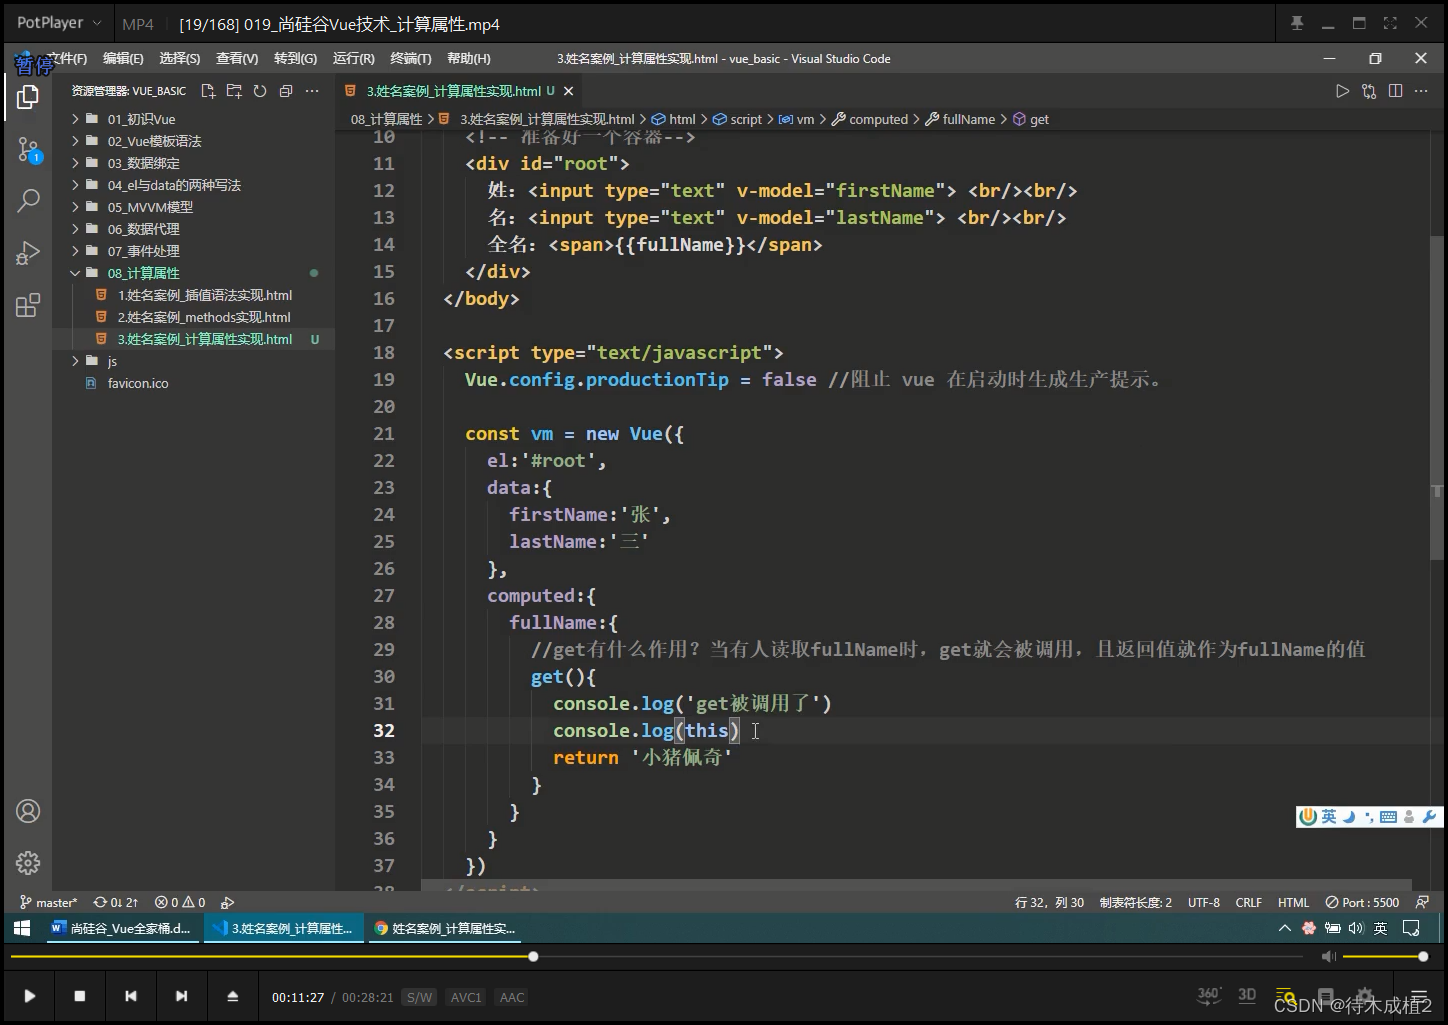Click the video seek bar position handle
This screenshot has width=1448, height=1025.
(x=533, y=957)
